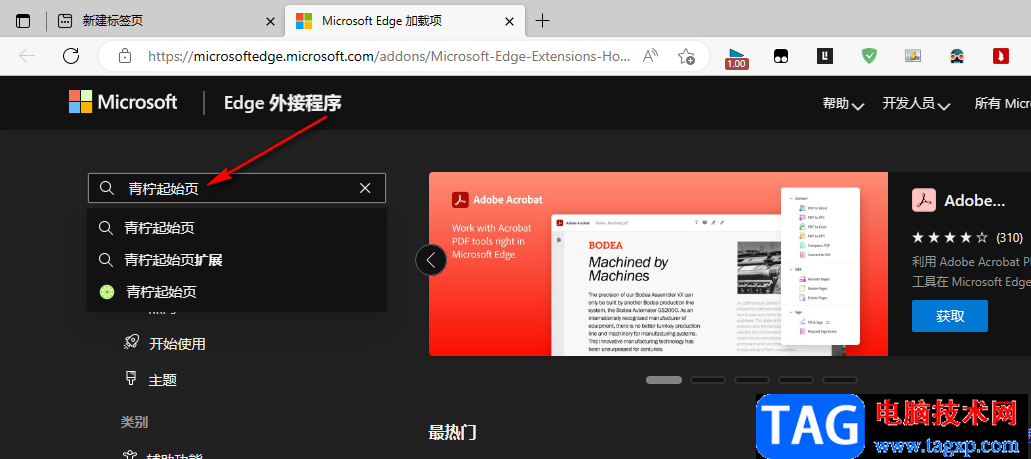
Task: Open the black mask extension icon
Action: pos(780,57)
